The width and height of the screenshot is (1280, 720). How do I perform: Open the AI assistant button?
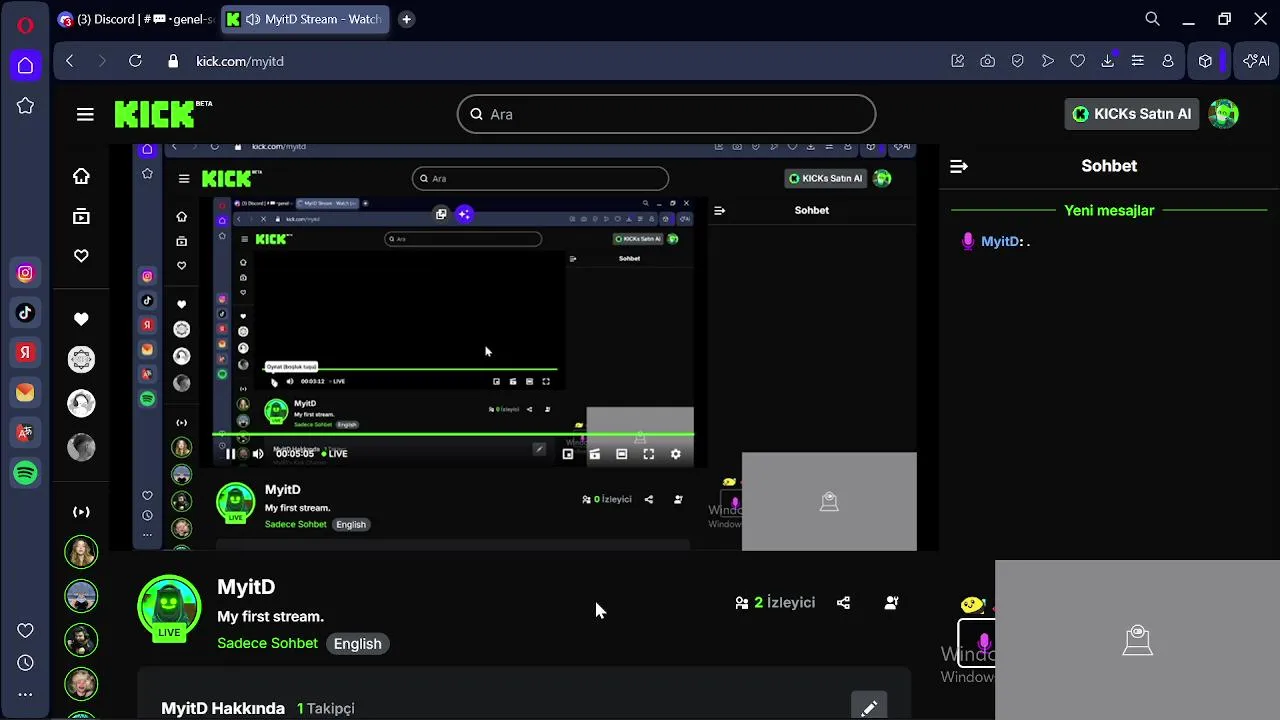coord(1256,61)
